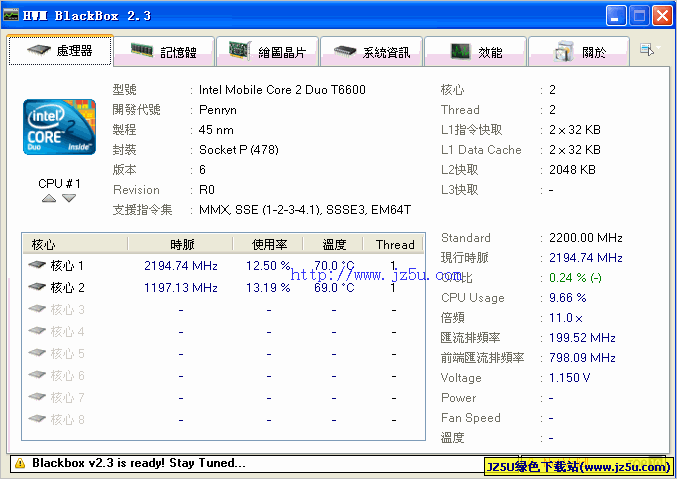Click the MMX, SSE instruction set text

(305, 210)
